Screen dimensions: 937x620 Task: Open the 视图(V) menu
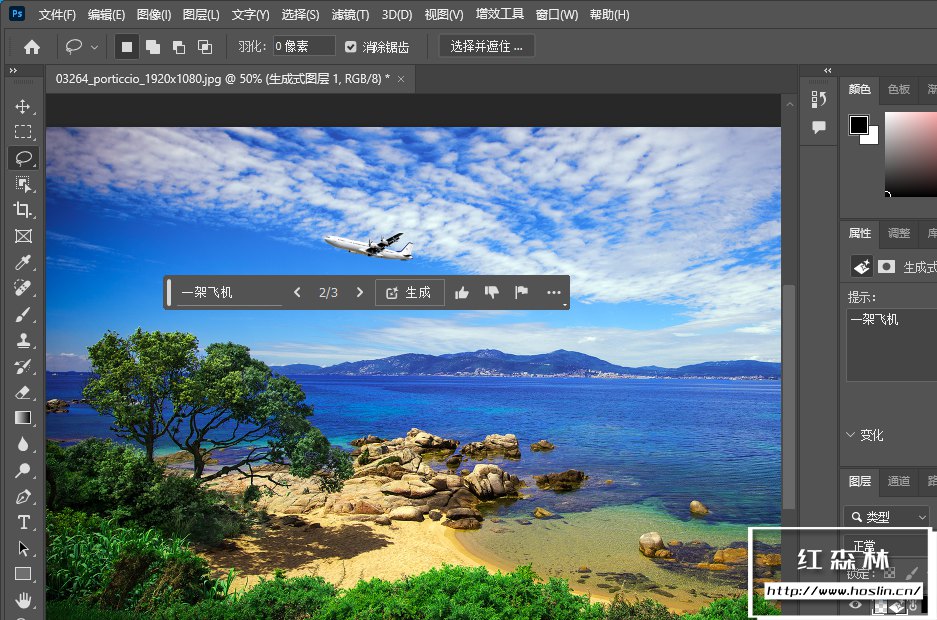[x=443, y=14]
